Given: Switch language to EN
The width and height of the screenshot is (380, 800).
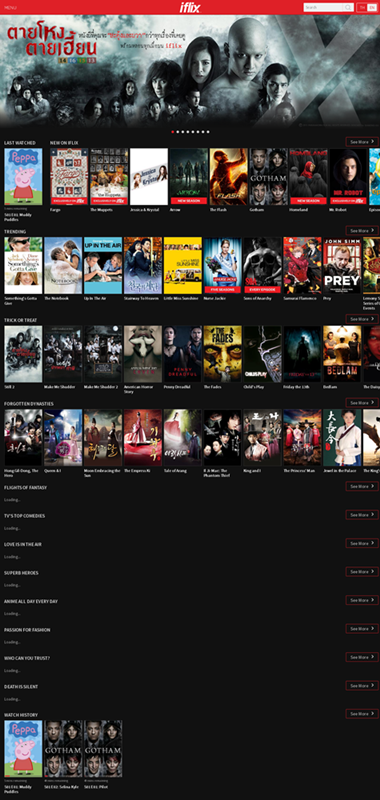Looking at the screenshot, I should tap(371, 7).
